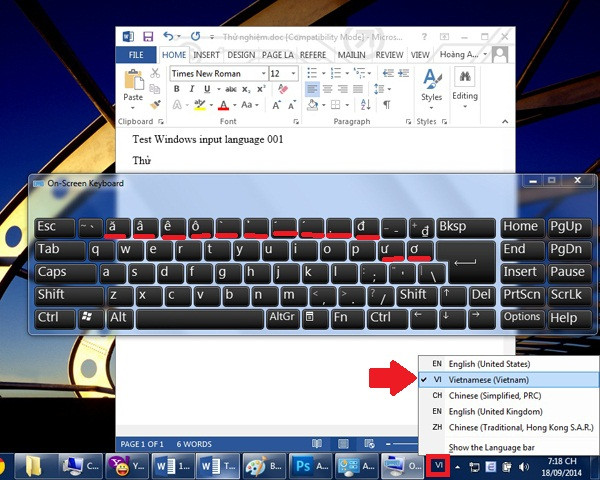600x480 pixels.
Task: Click the Cut scissors icon
Action: pos(155,73)
